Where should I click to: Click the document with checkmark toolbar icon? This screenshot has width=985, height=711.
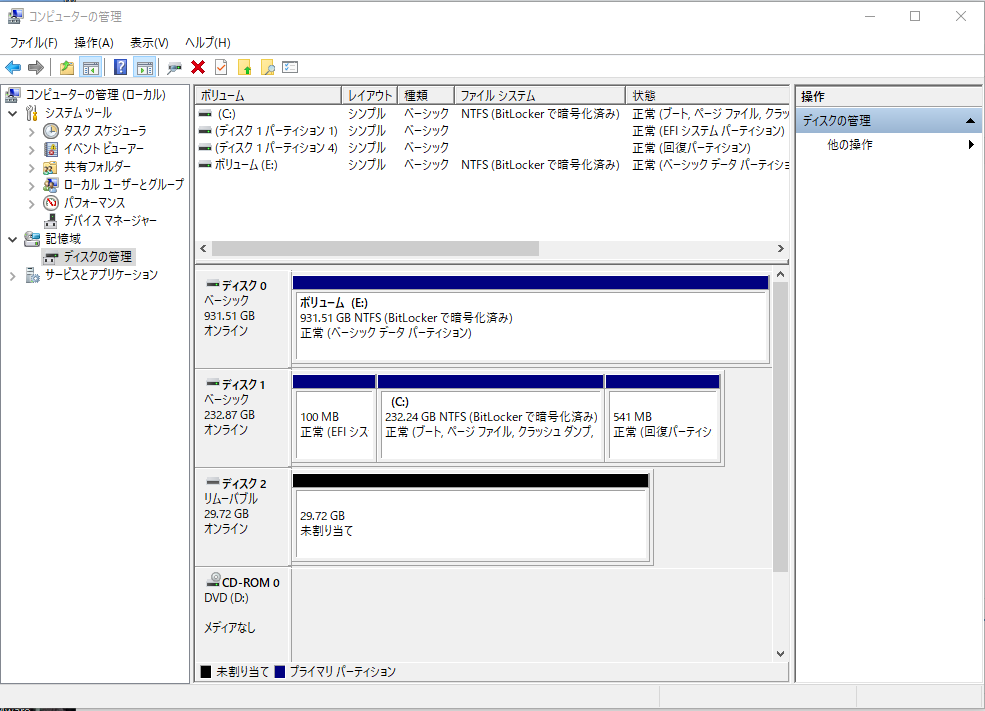pos(221,67)
